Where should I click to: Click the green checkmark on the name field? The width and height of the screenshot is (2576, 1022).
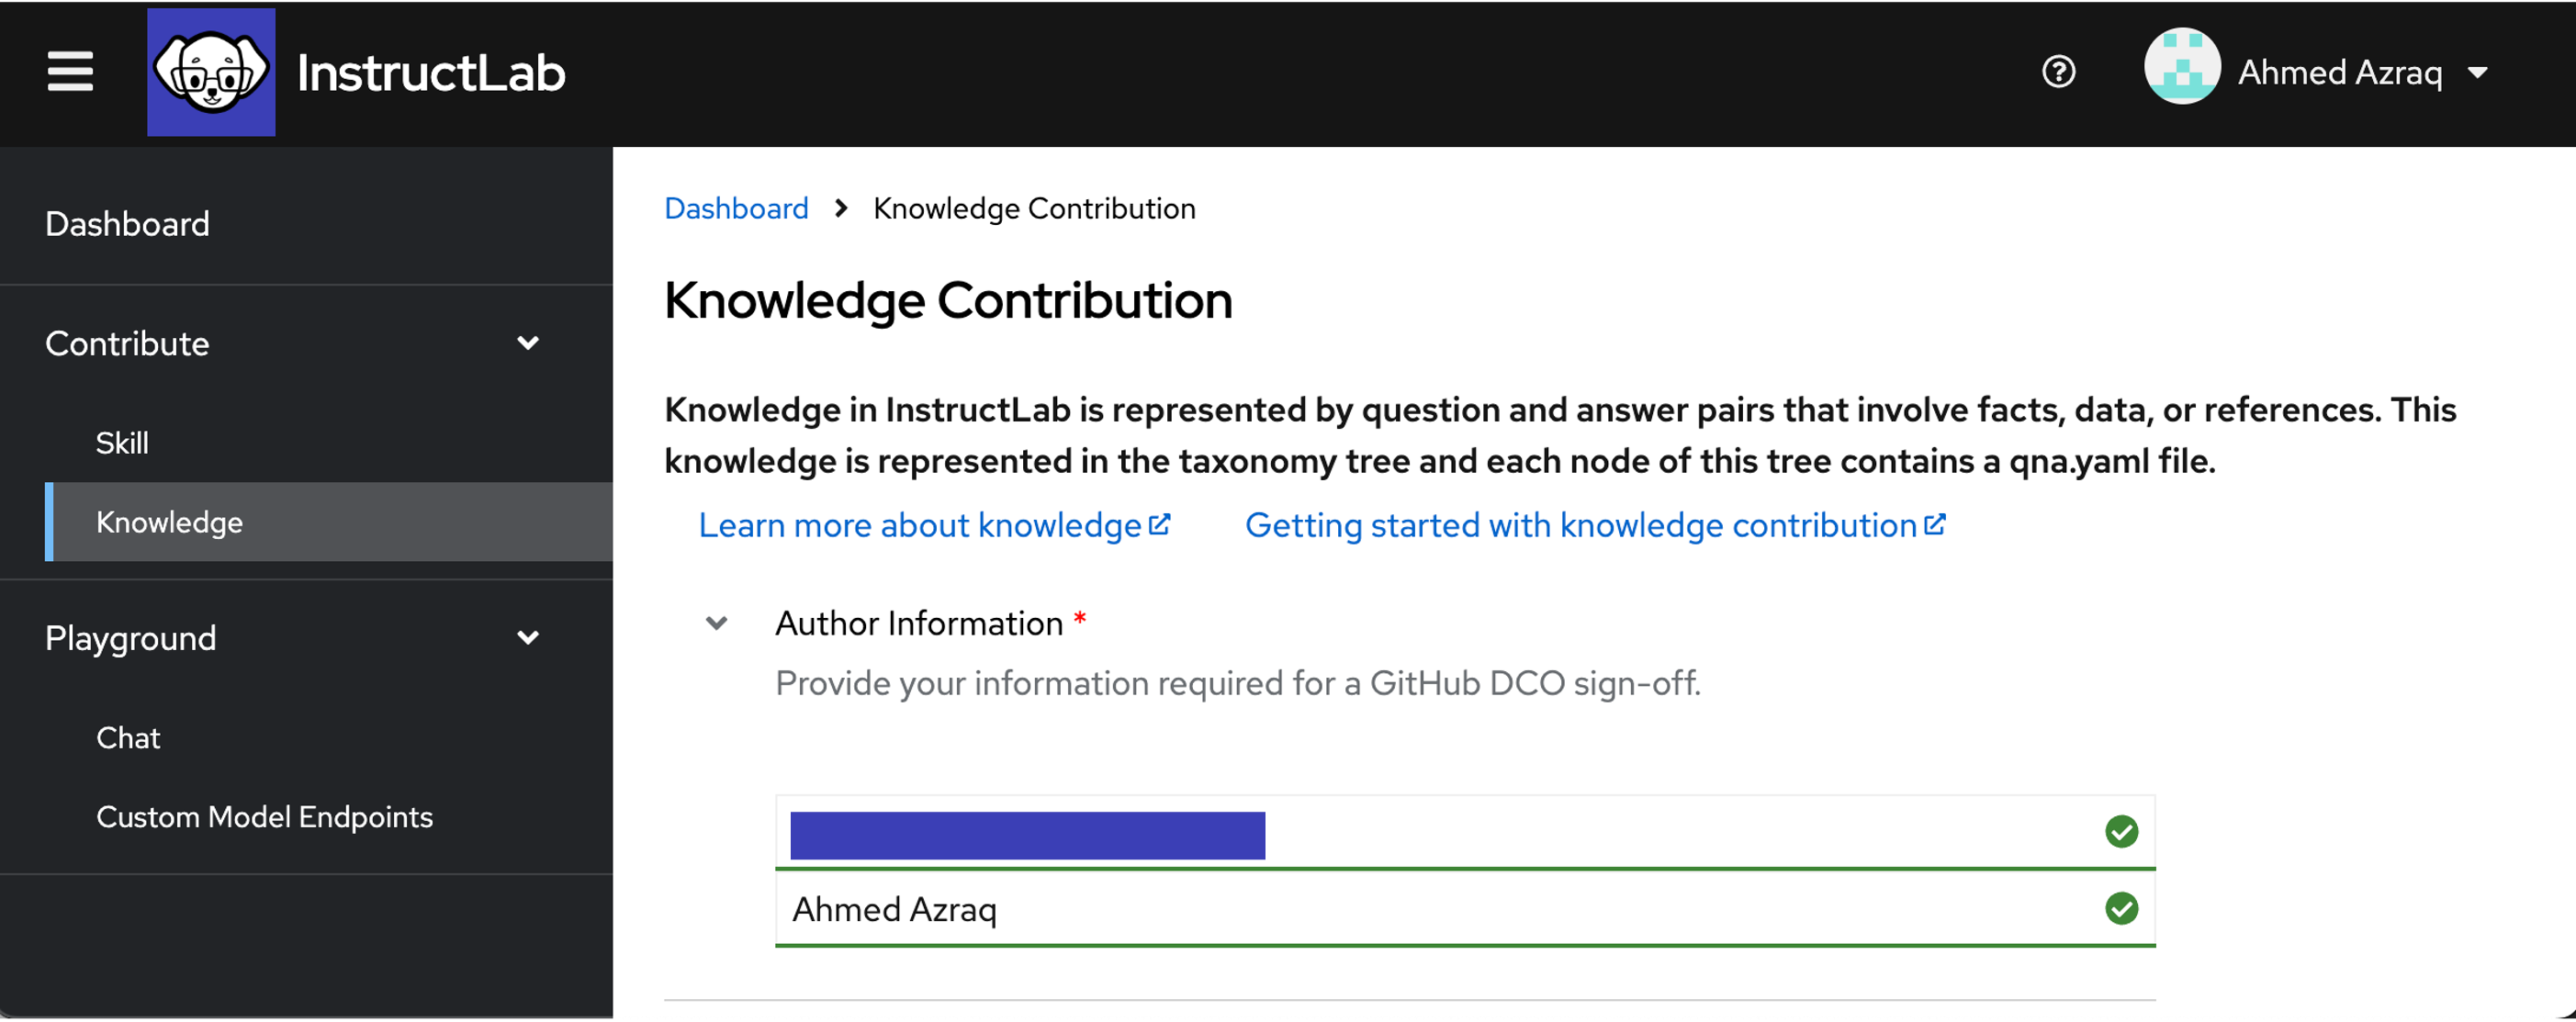(x=2122, y=909)
